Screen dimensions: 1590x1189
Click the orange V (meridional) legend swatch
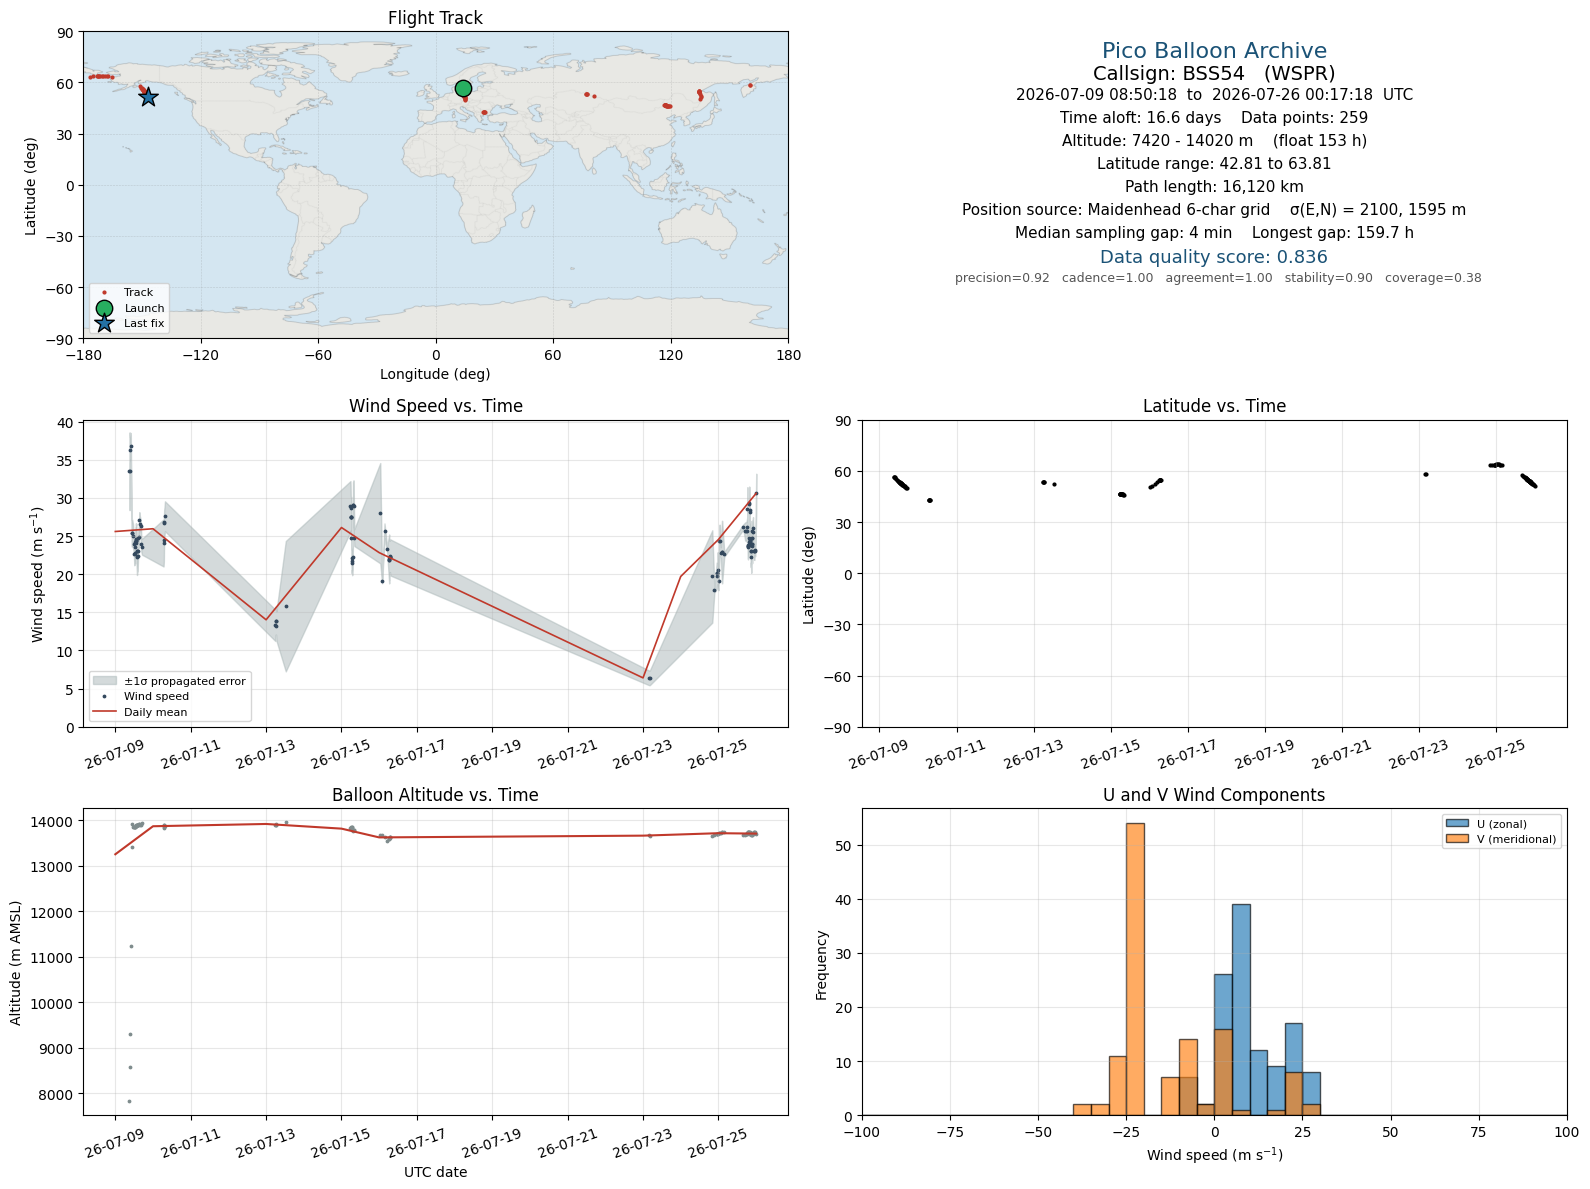coord(1456,839)
